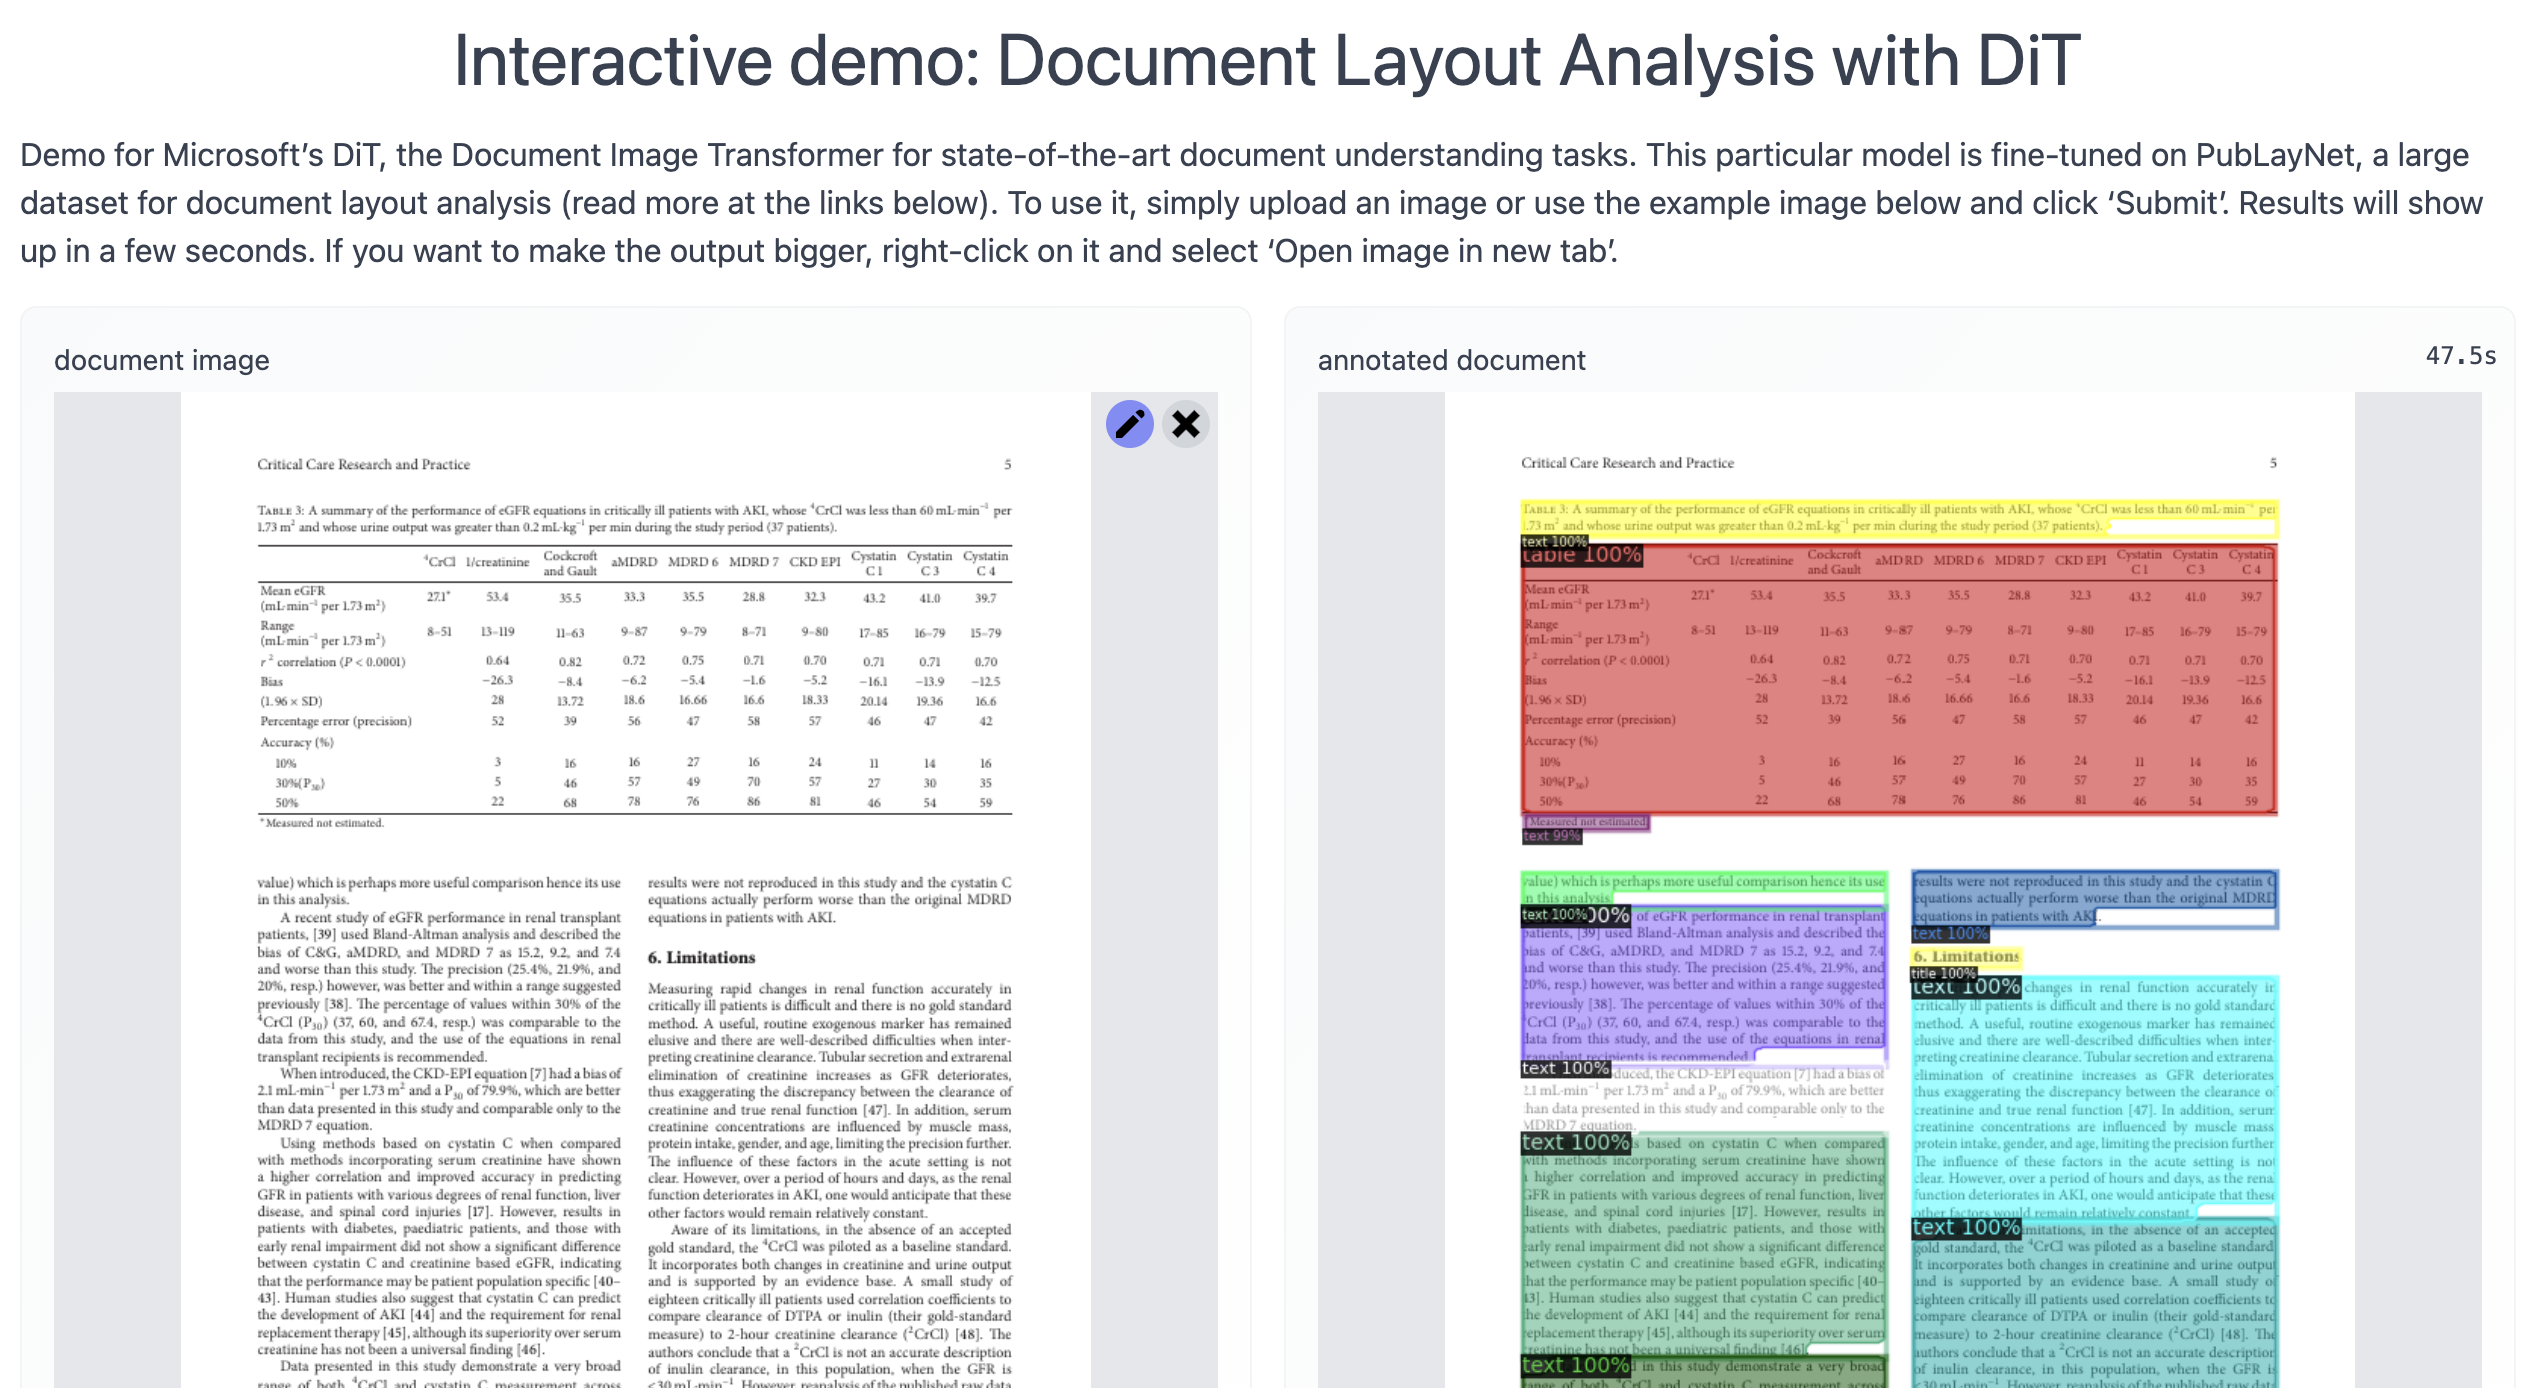2524x1388 pixels.
Task: Click the demo description paragraph about Microsoft's DiT
Action: [1251, 203]
